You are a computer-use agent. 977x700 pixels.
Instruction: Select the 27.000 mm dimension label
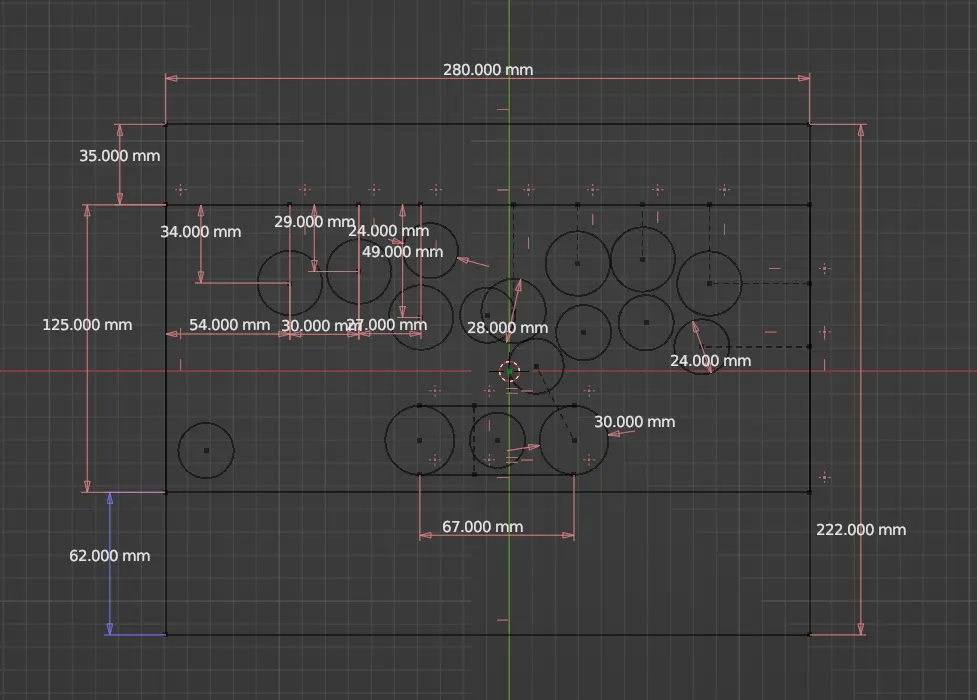[x=388, y=325]
